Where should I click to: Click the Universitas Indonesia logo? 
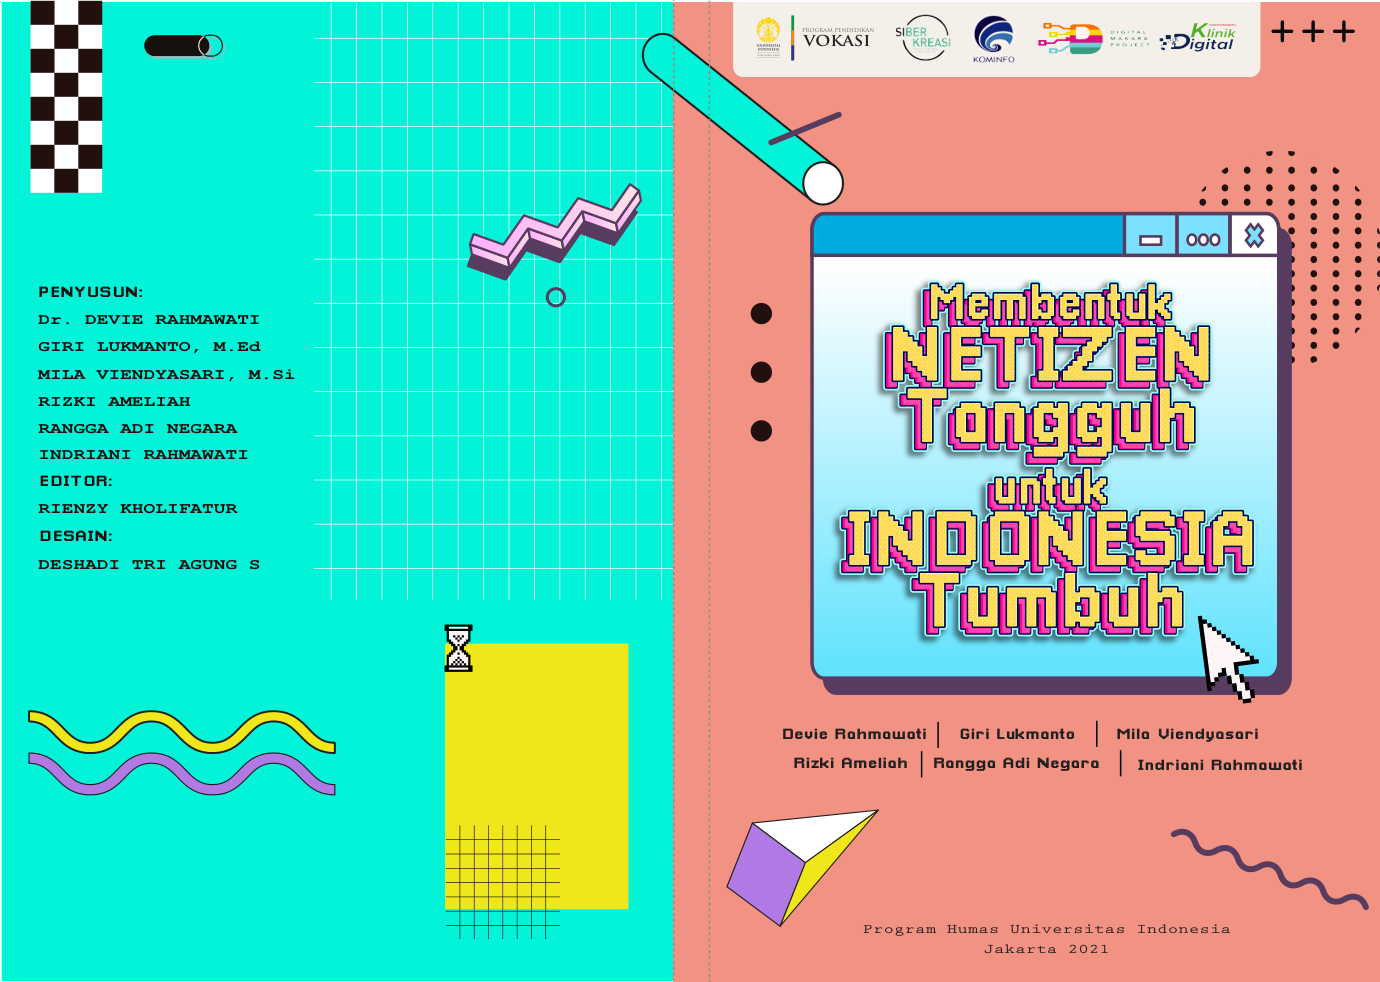pyautogui.click(x=768, y=37)
